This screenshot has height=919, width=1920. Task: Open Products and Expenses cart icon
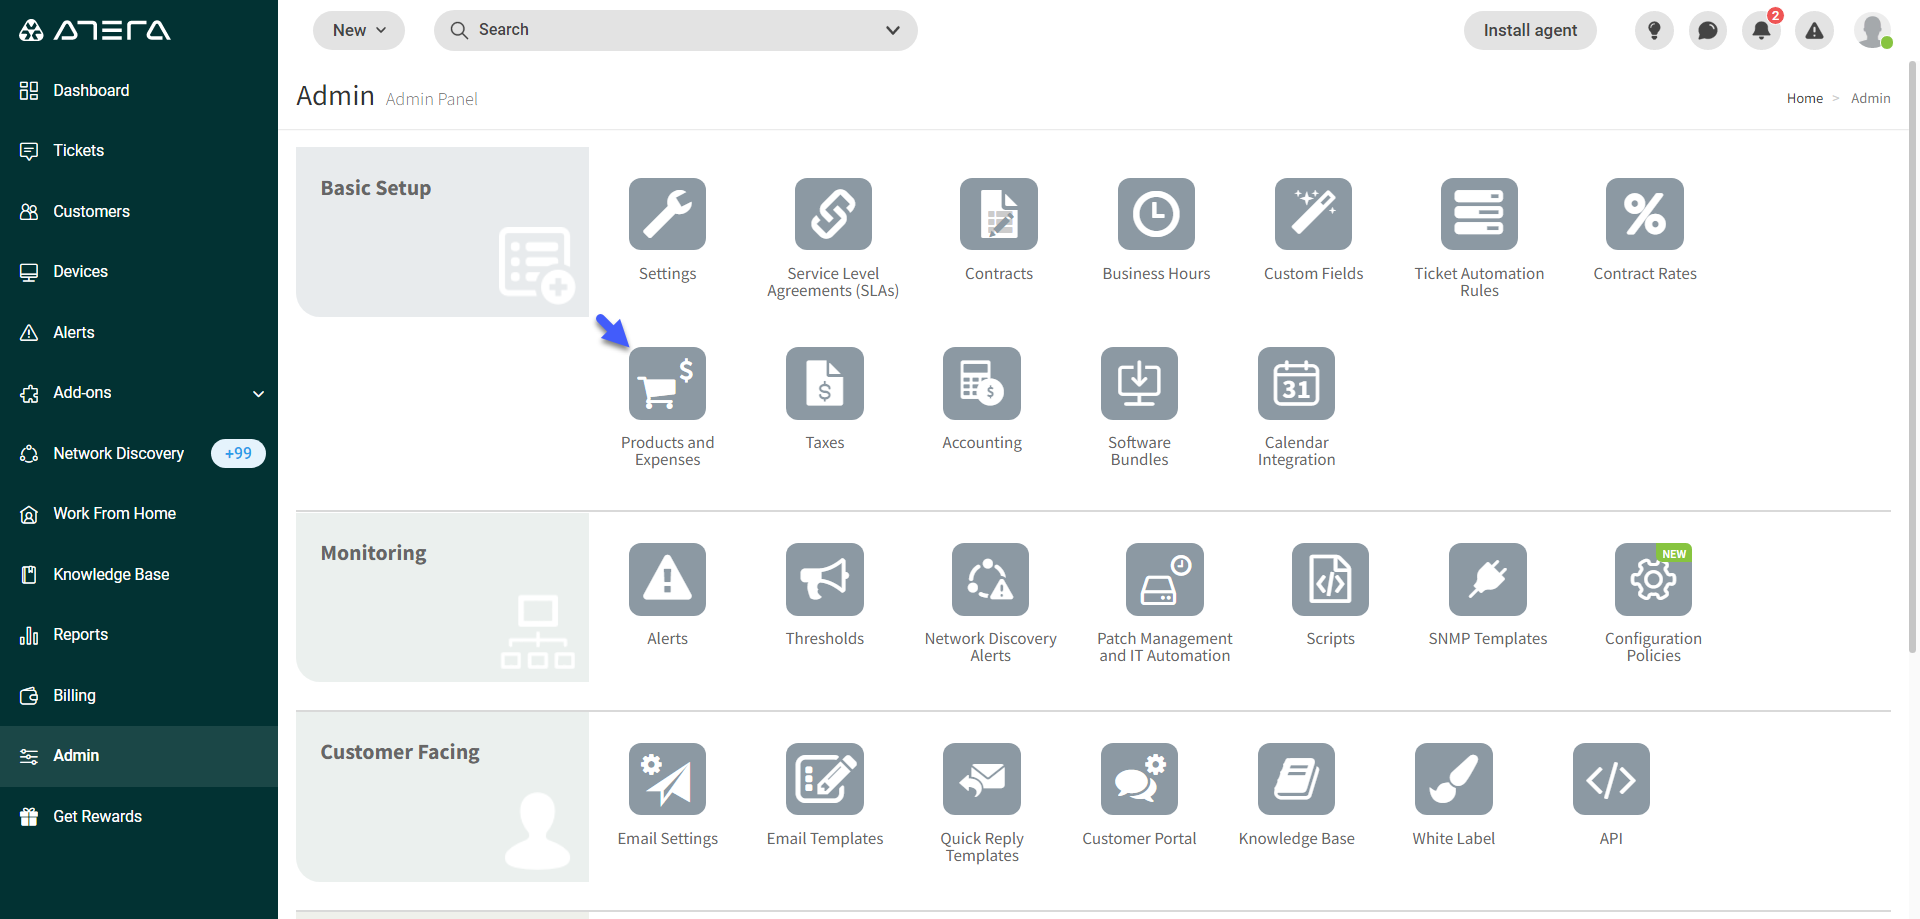[x=667, y=383]
